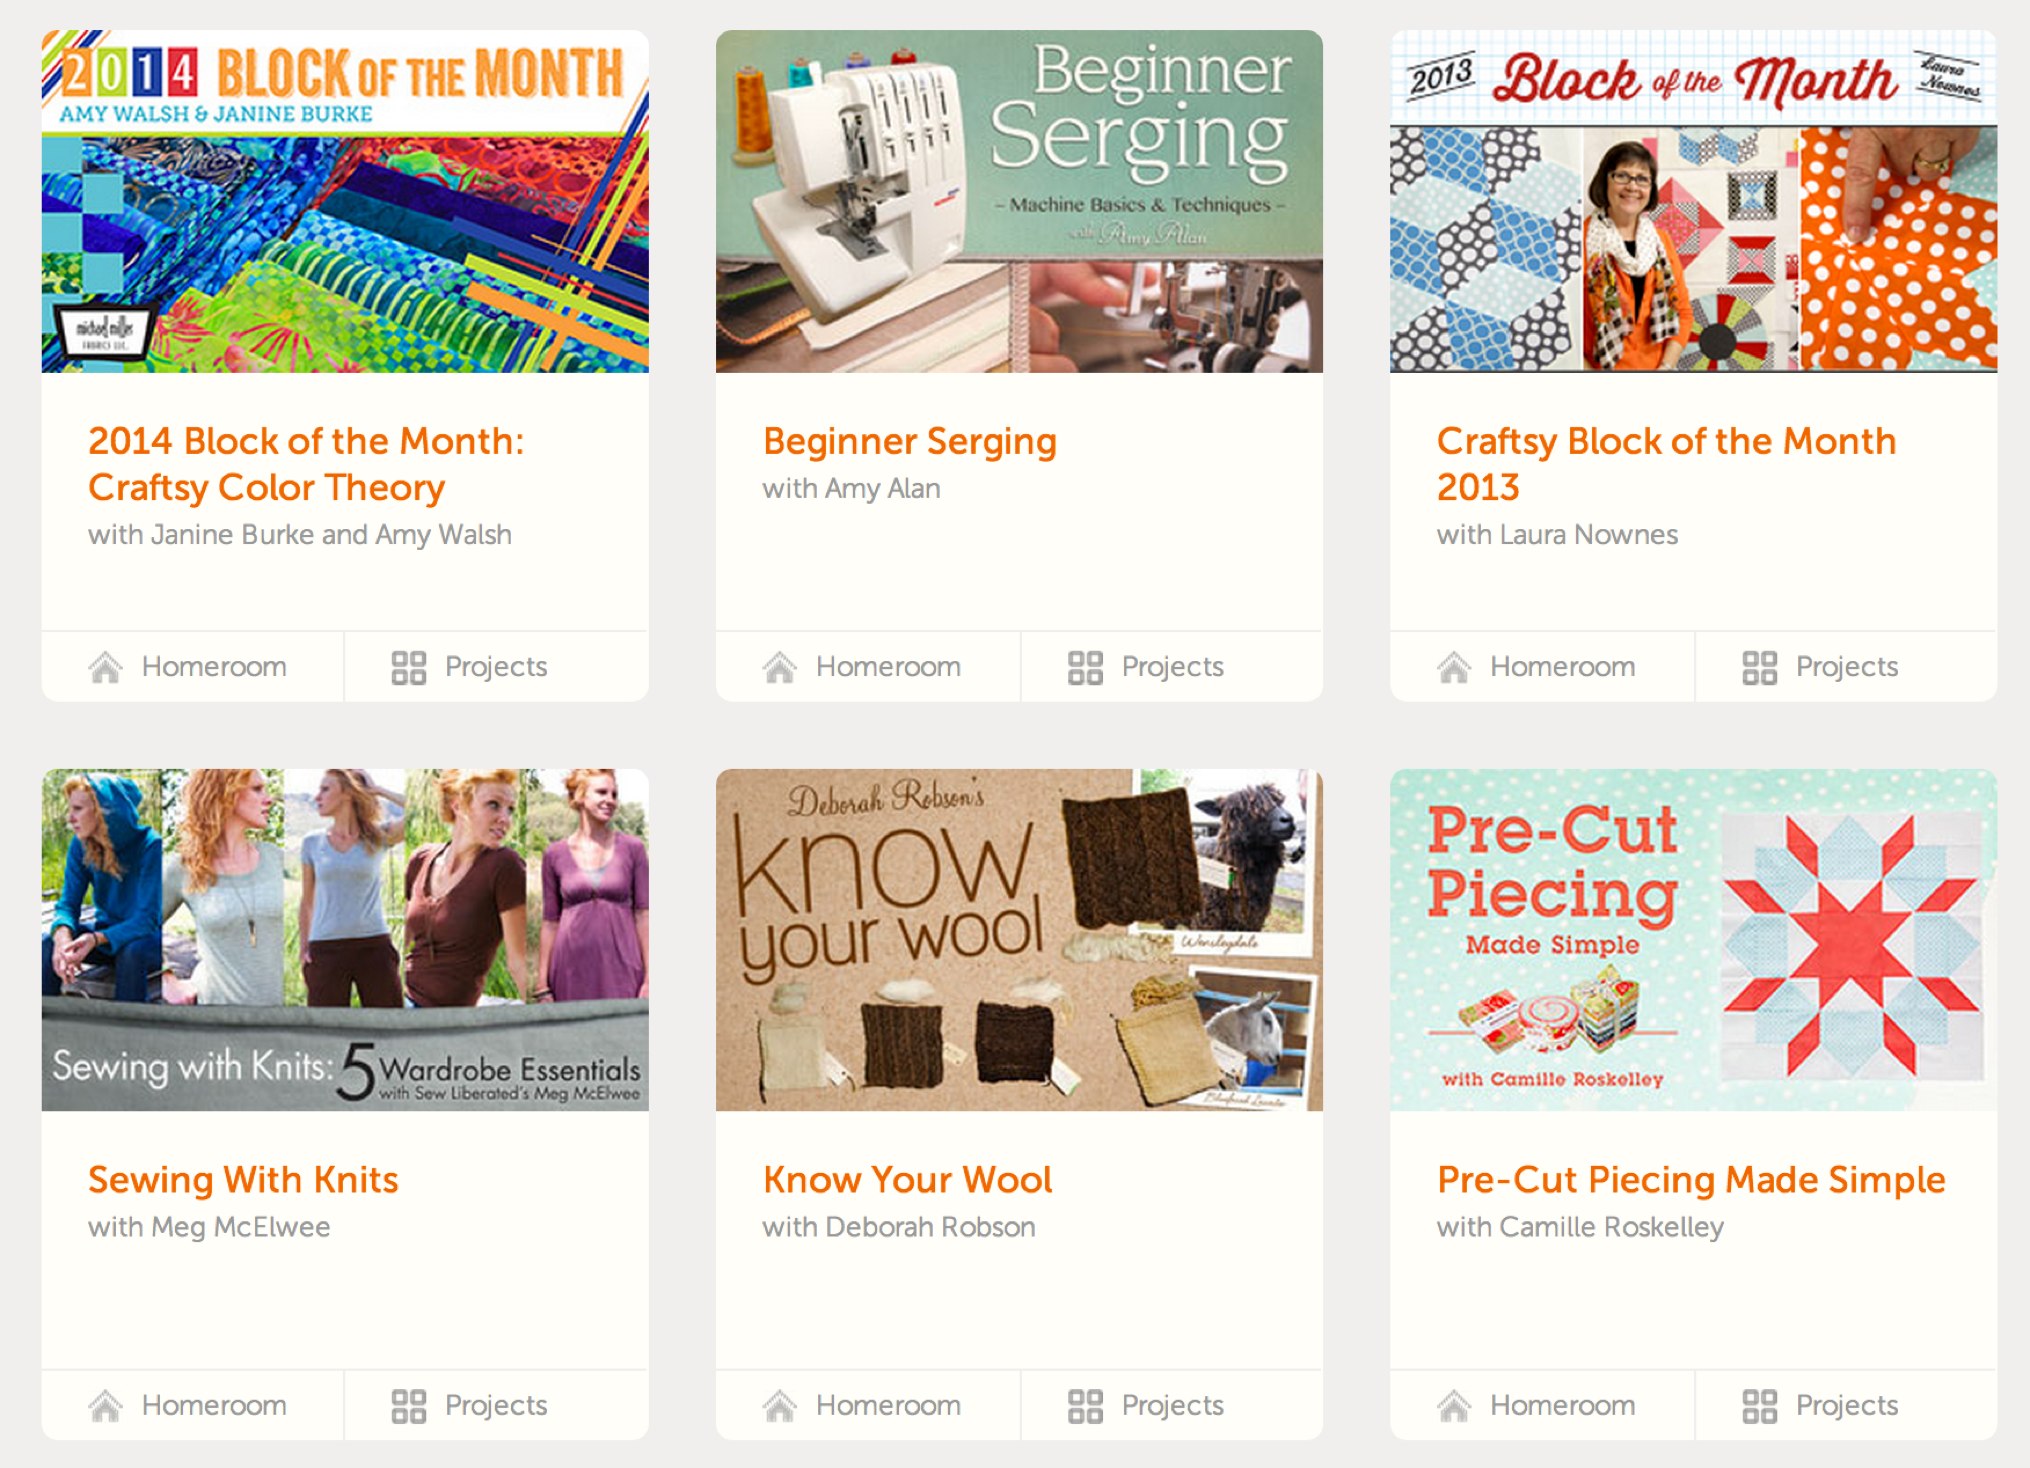Open the Sewing With Knits course link

coord(243,1179)
